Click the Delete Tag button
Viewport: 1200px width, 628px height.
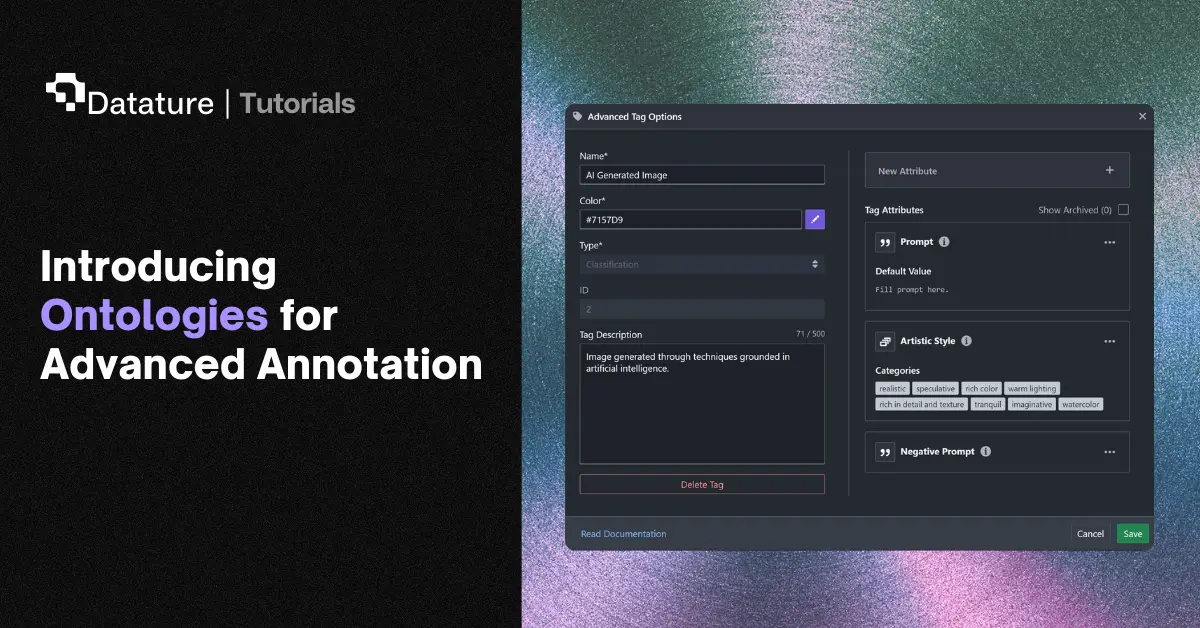point(701,484)
